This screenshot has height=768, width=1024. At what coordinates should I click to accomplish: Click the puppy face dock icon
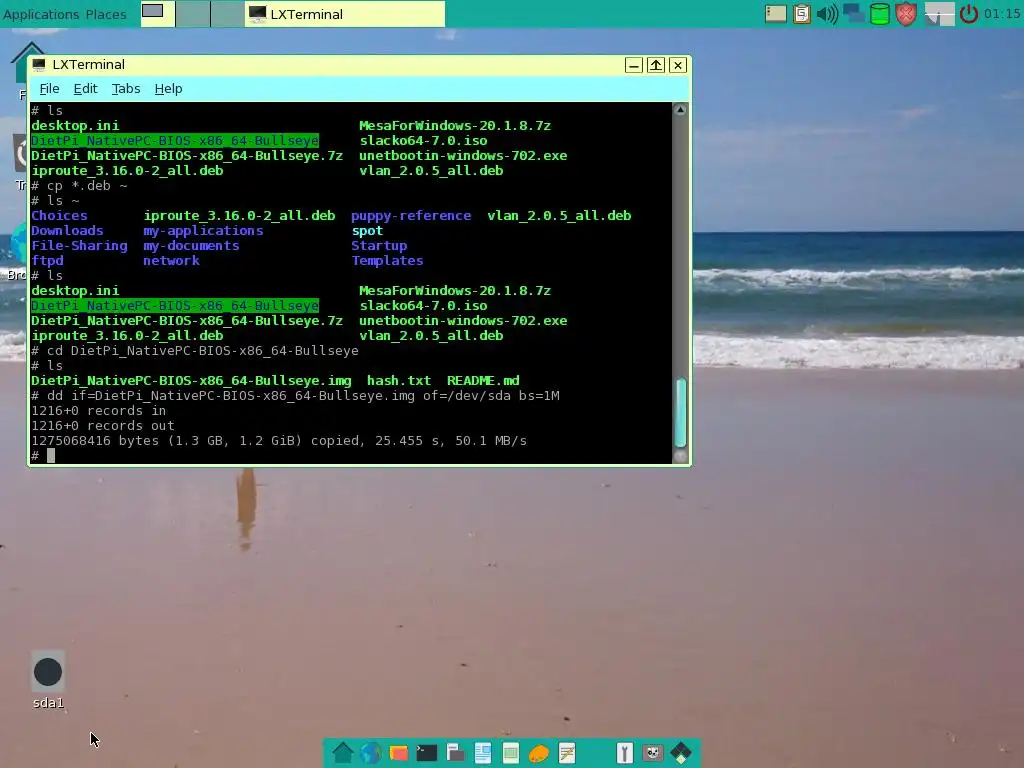click(x=652, y=753)
